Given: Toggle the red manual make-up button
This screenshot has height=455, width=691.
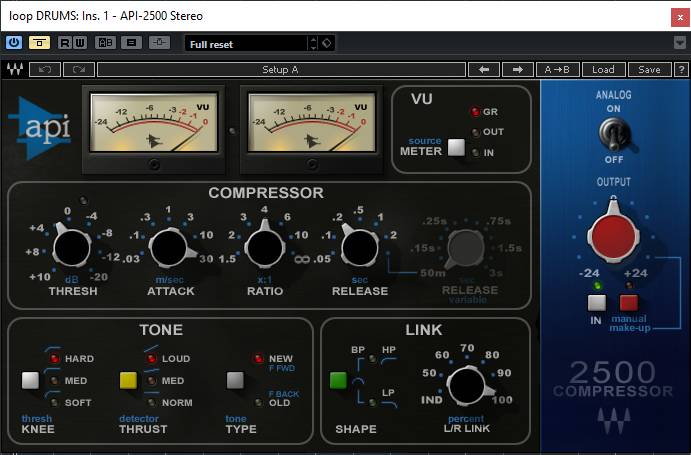Looking at the screenshot, I should pos(629,303).
